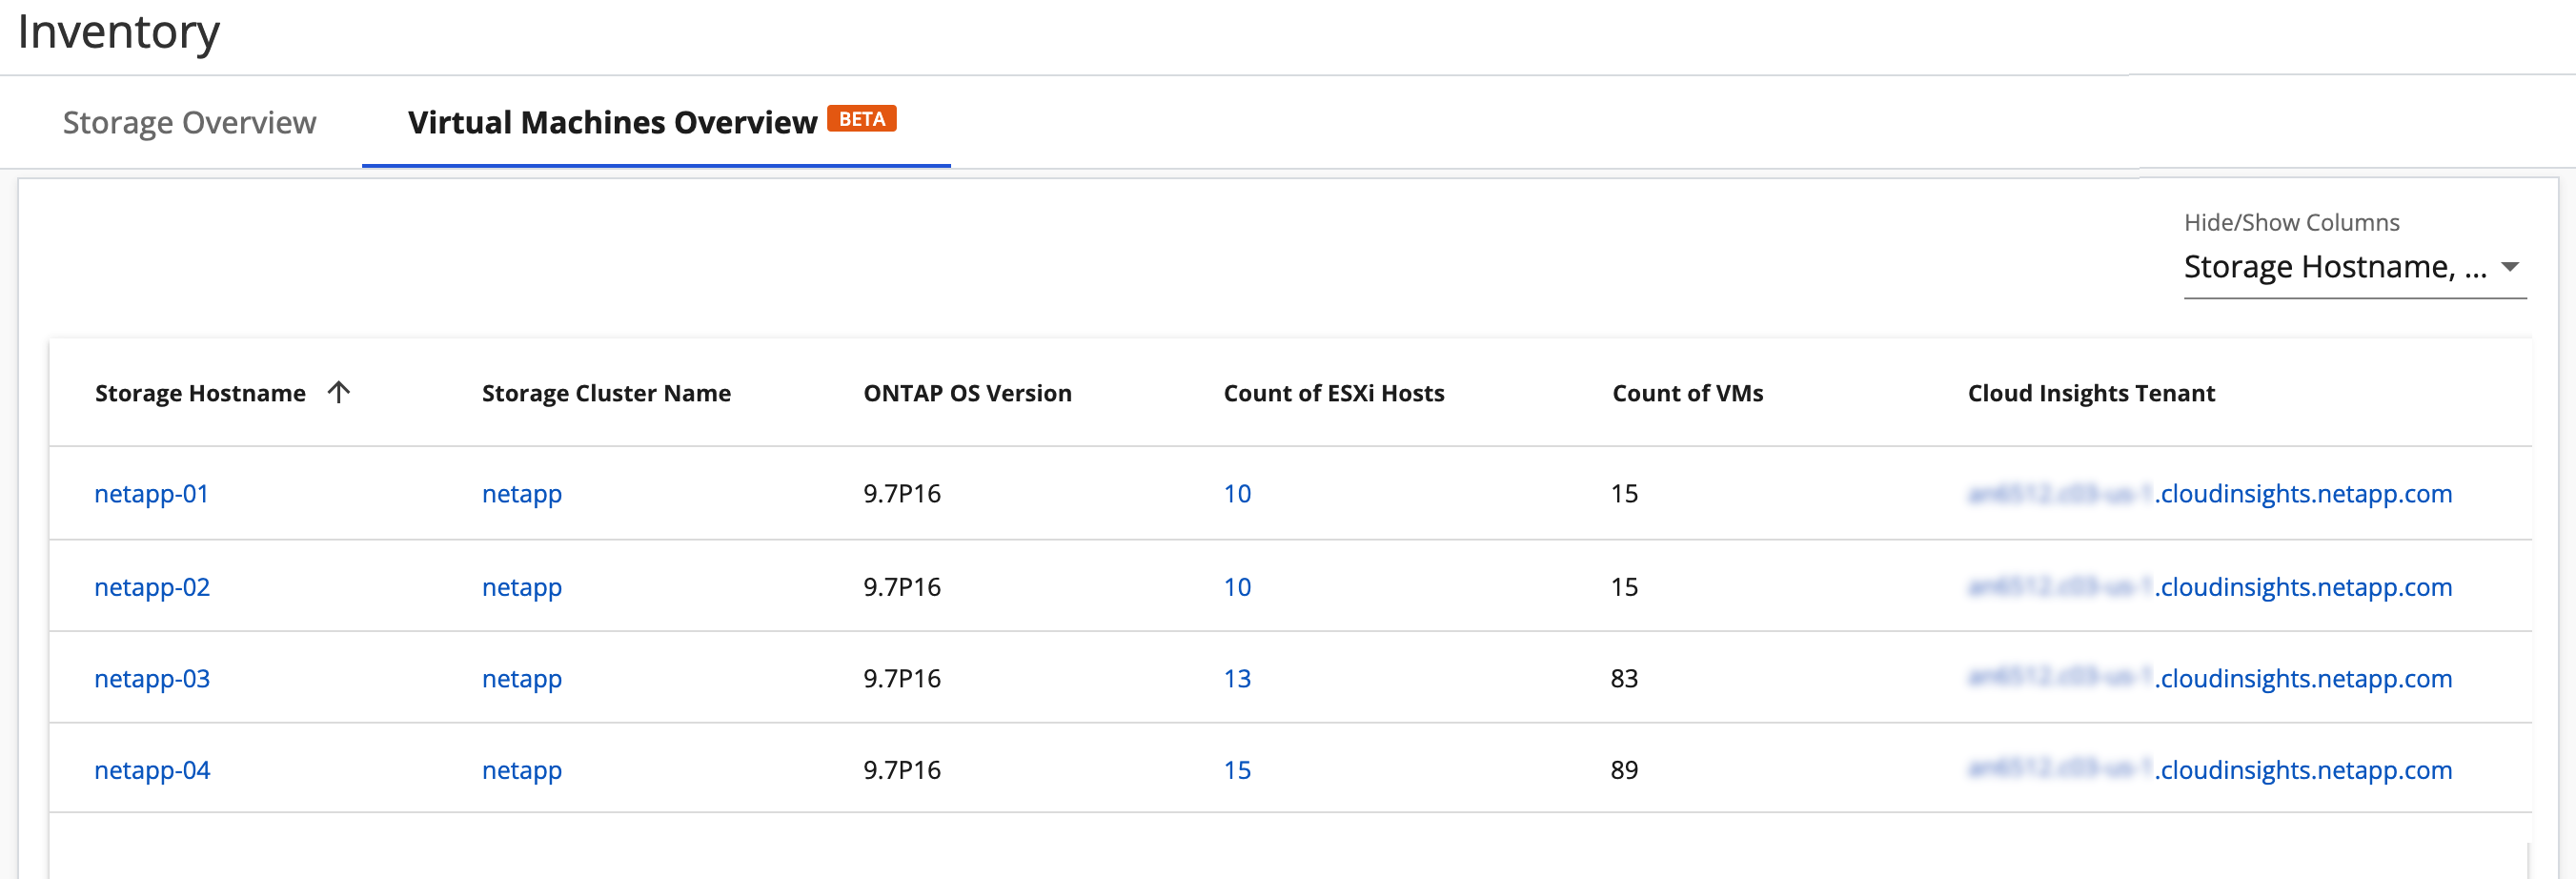Open Cloud Insights tenant link for netapp-04
Screen dimensions: 2576x879
pyautogui.click(x=2209, y=769)
